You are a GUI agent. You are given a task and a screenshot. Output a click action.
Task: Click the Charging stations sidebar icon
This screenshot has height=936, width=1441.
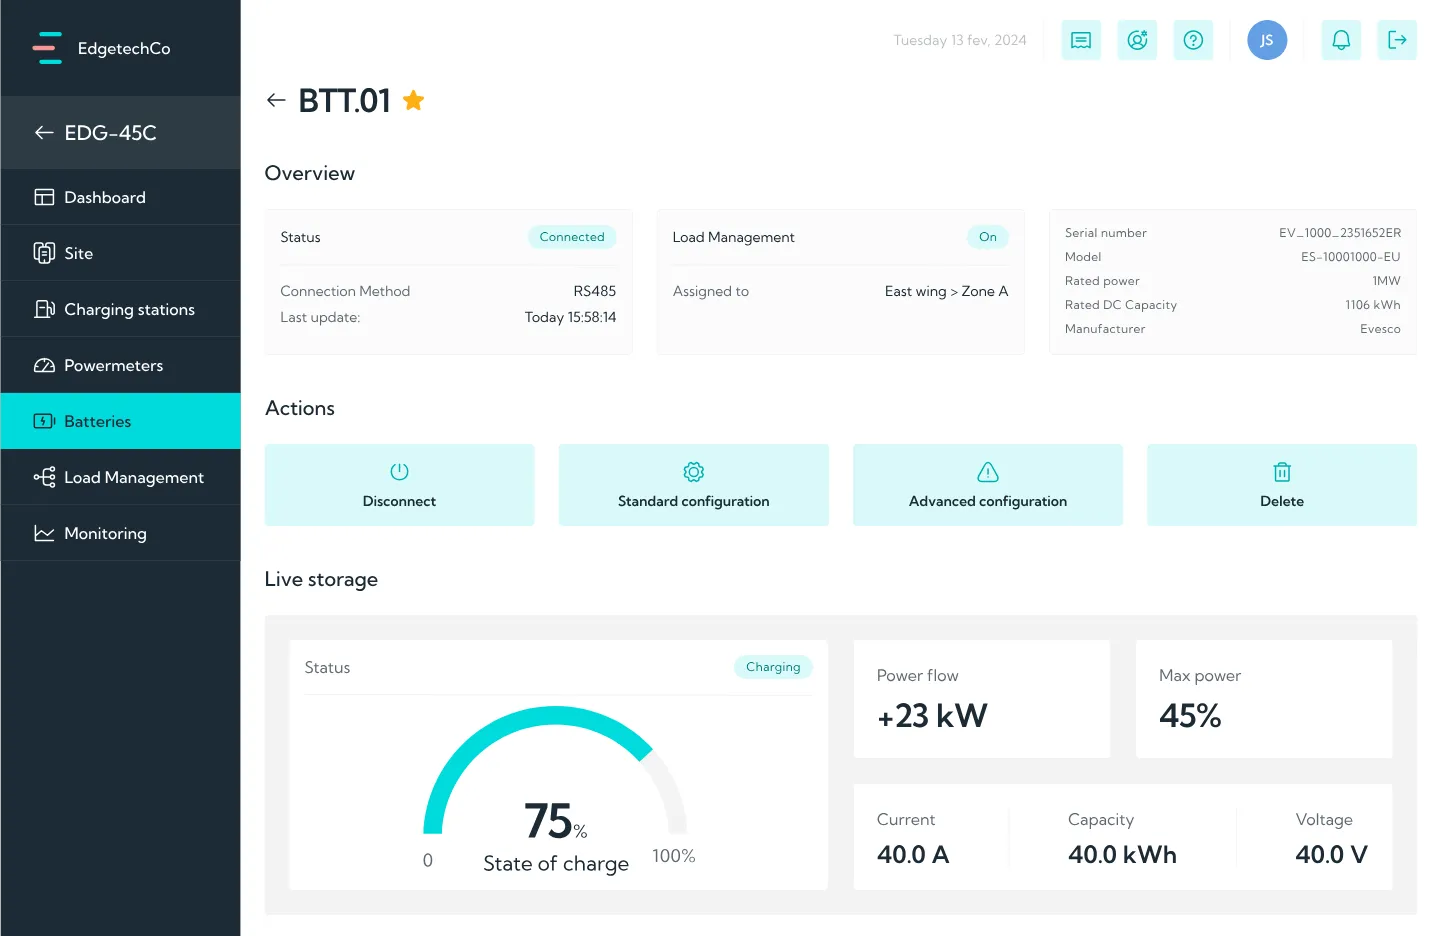pos(44,309)
